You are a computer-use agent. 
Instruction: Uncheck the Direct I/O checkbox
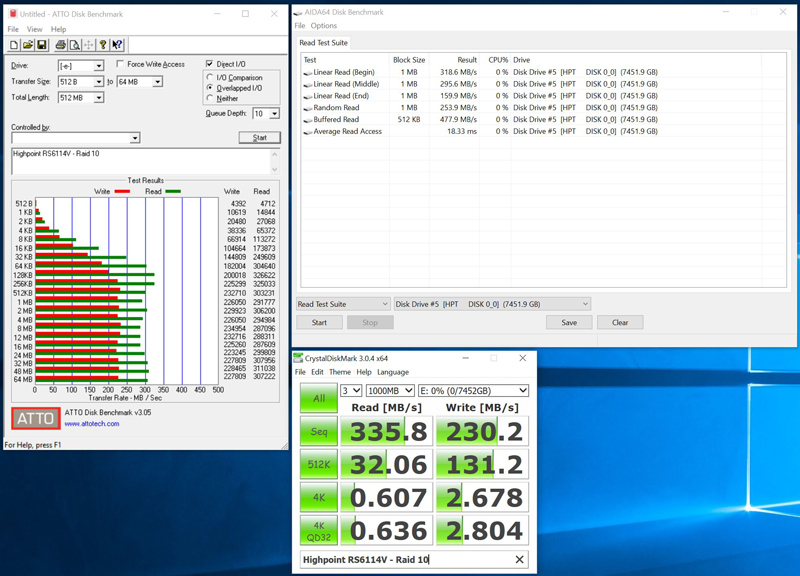pyautogui.click(x=209, y=65)
